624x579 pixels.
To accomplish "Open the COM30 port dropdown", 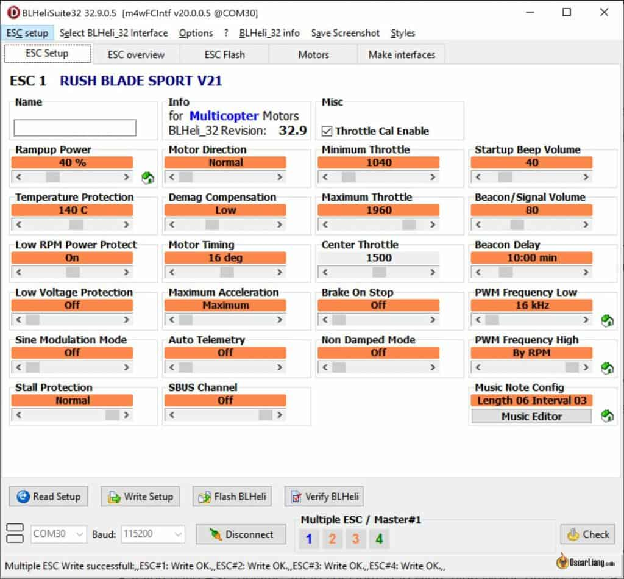I will click(58, 534).
